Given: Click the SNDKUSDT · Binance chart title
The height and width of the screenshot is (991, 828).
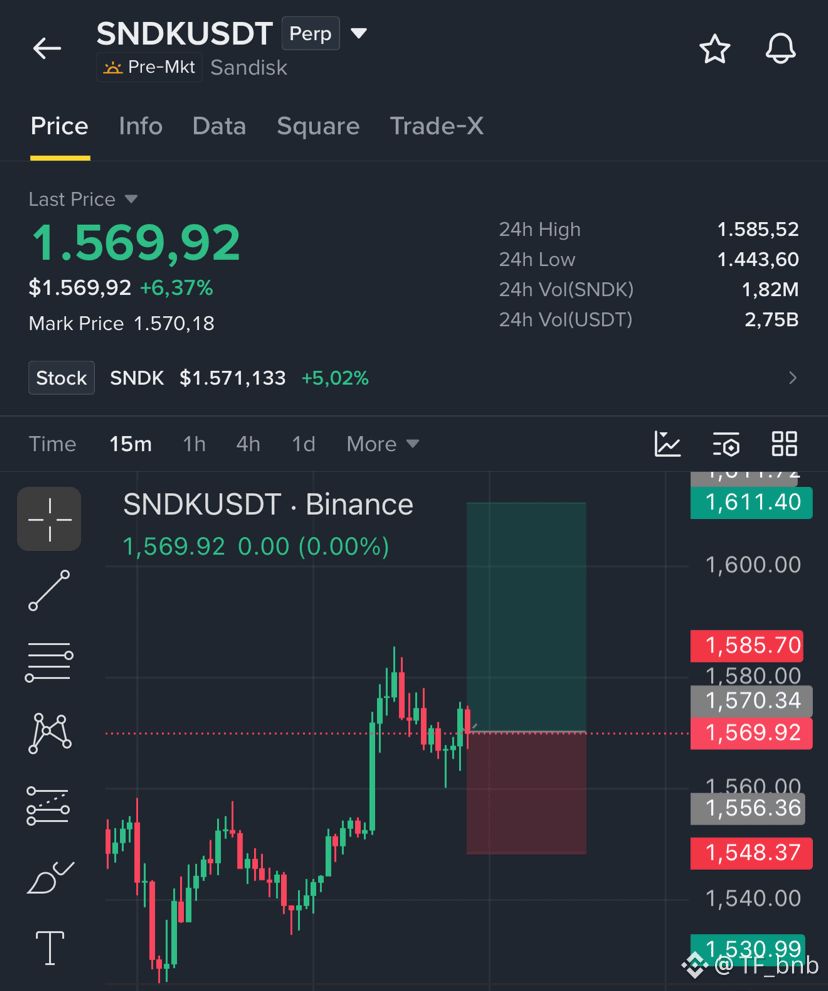Looking at the screenshot, I should point(268,504).
